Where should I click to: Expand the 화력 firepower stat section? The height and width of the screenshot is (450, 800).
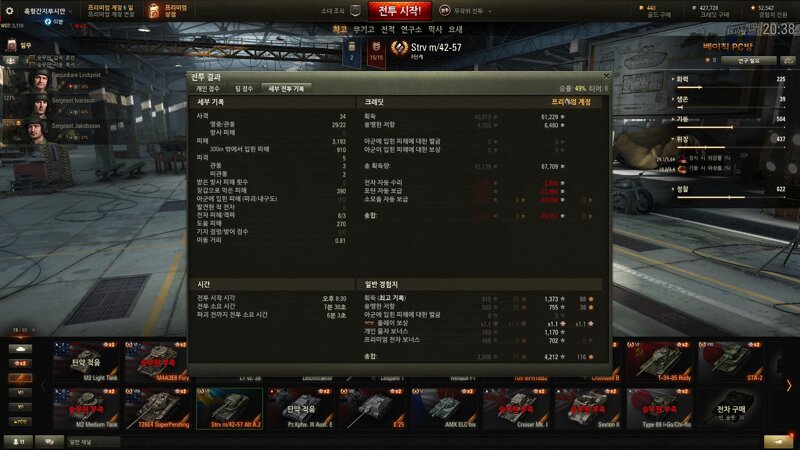coord(682,79)
